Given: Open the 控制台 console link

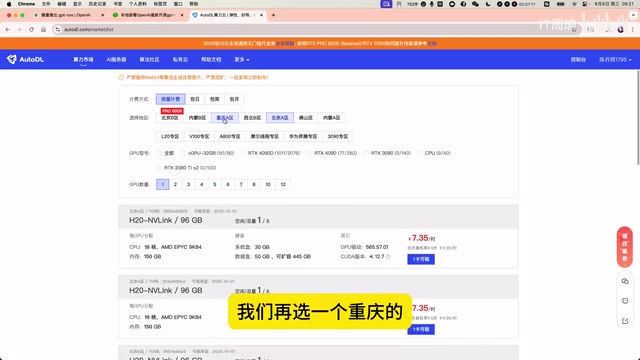Looking at the screenshot, I should pyautogui.click(x=578, y=60).
